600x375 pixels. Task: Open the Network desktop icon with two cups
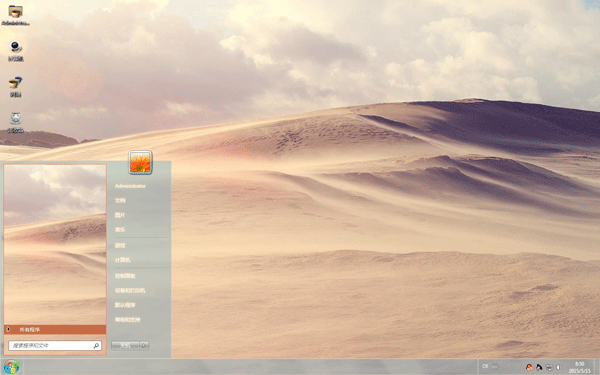(x=15, y=86)
